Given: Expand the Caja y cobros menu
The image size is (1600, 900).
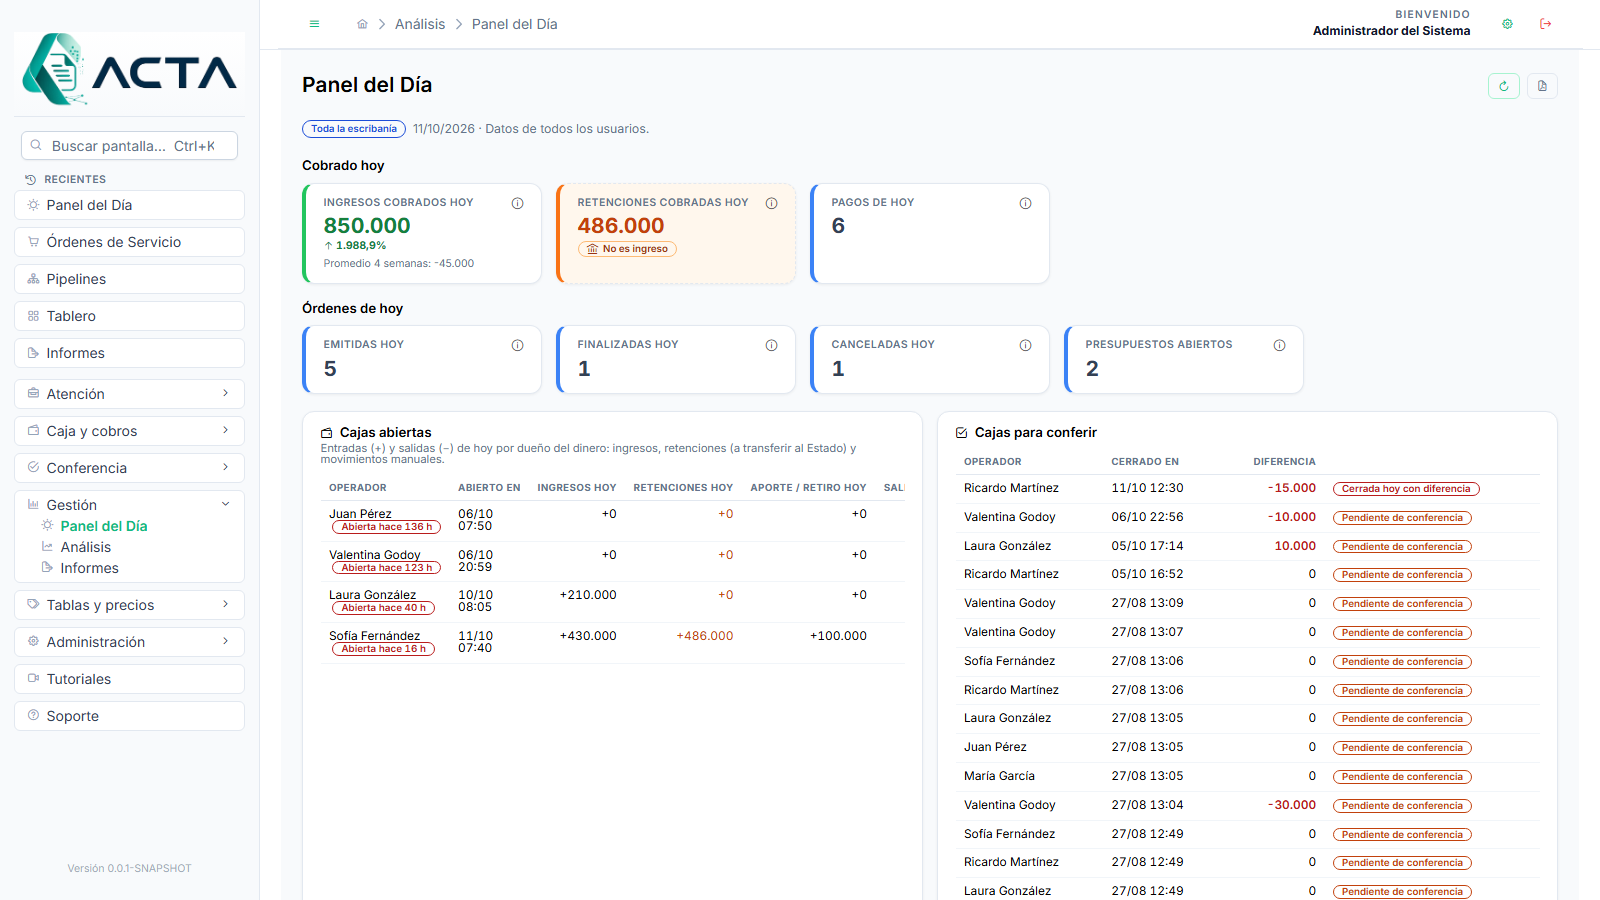Looking at the screenshot, I should tap(130, 431).
